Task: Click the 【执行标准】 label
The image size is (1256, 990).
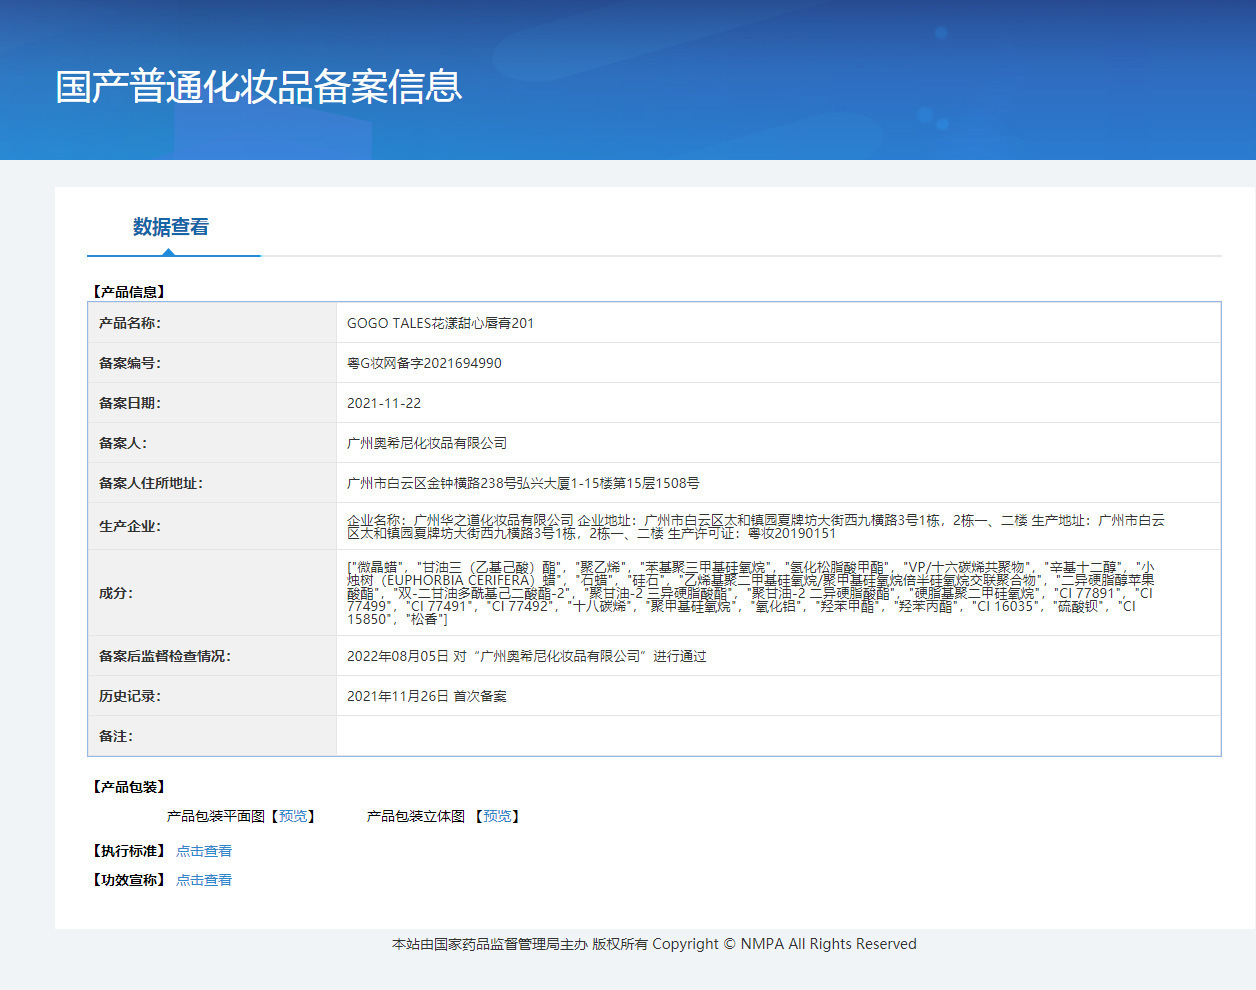Action: tap(129, 851)
